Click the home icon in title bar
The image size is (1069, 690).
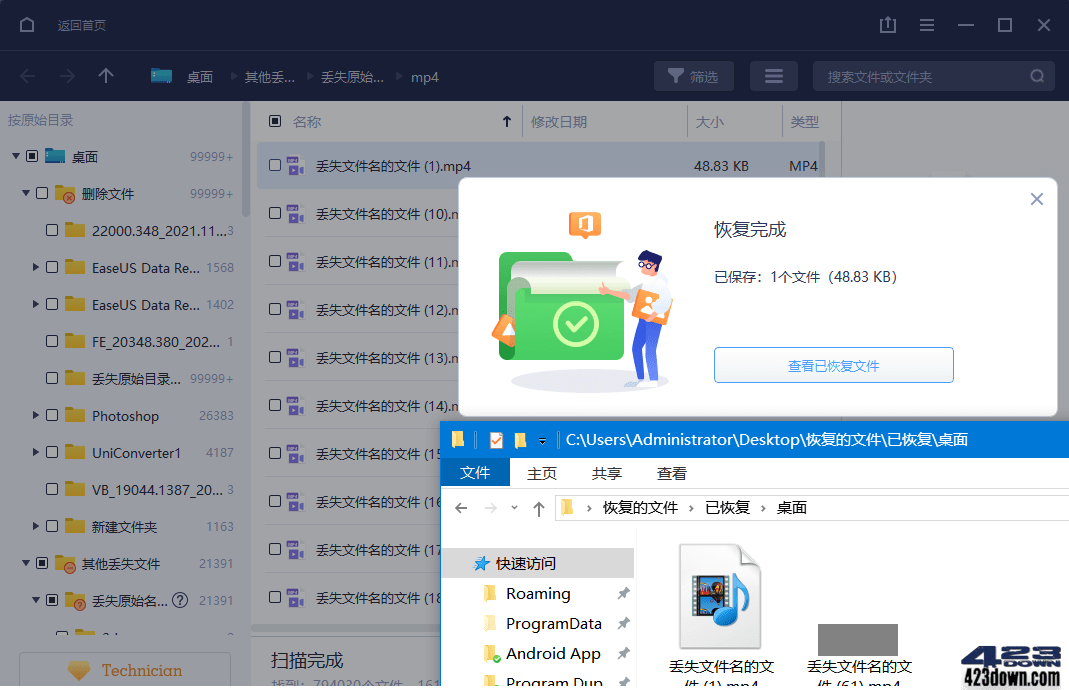(x=25, y=25)
